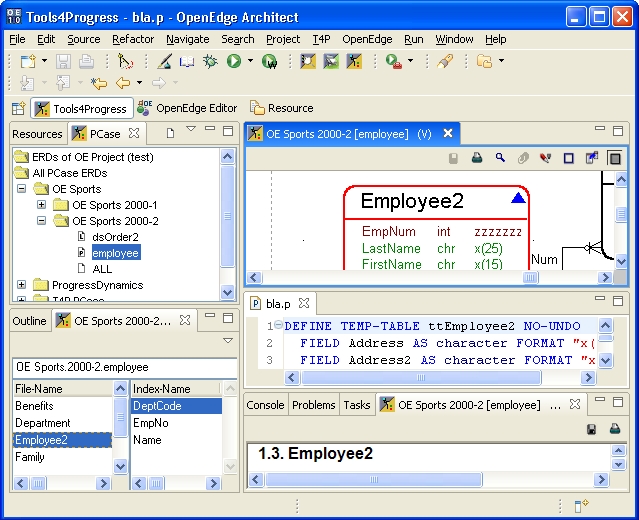Image resolution: width=639 pixels, height=520 pixels.
Task: Switch to the Console tab
Action: point(265,405)
